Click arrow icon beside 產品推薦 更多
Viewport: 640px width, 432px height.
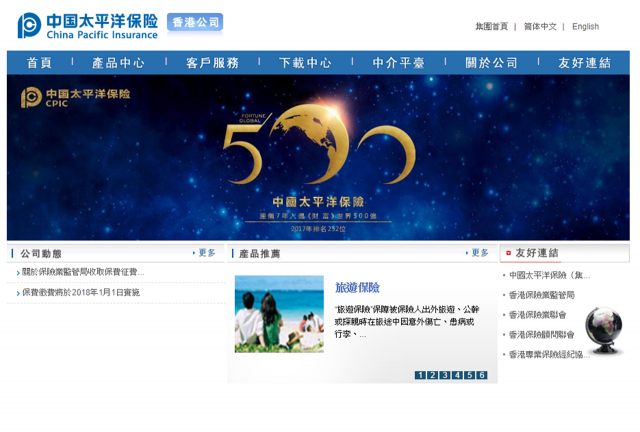(467, 253)
